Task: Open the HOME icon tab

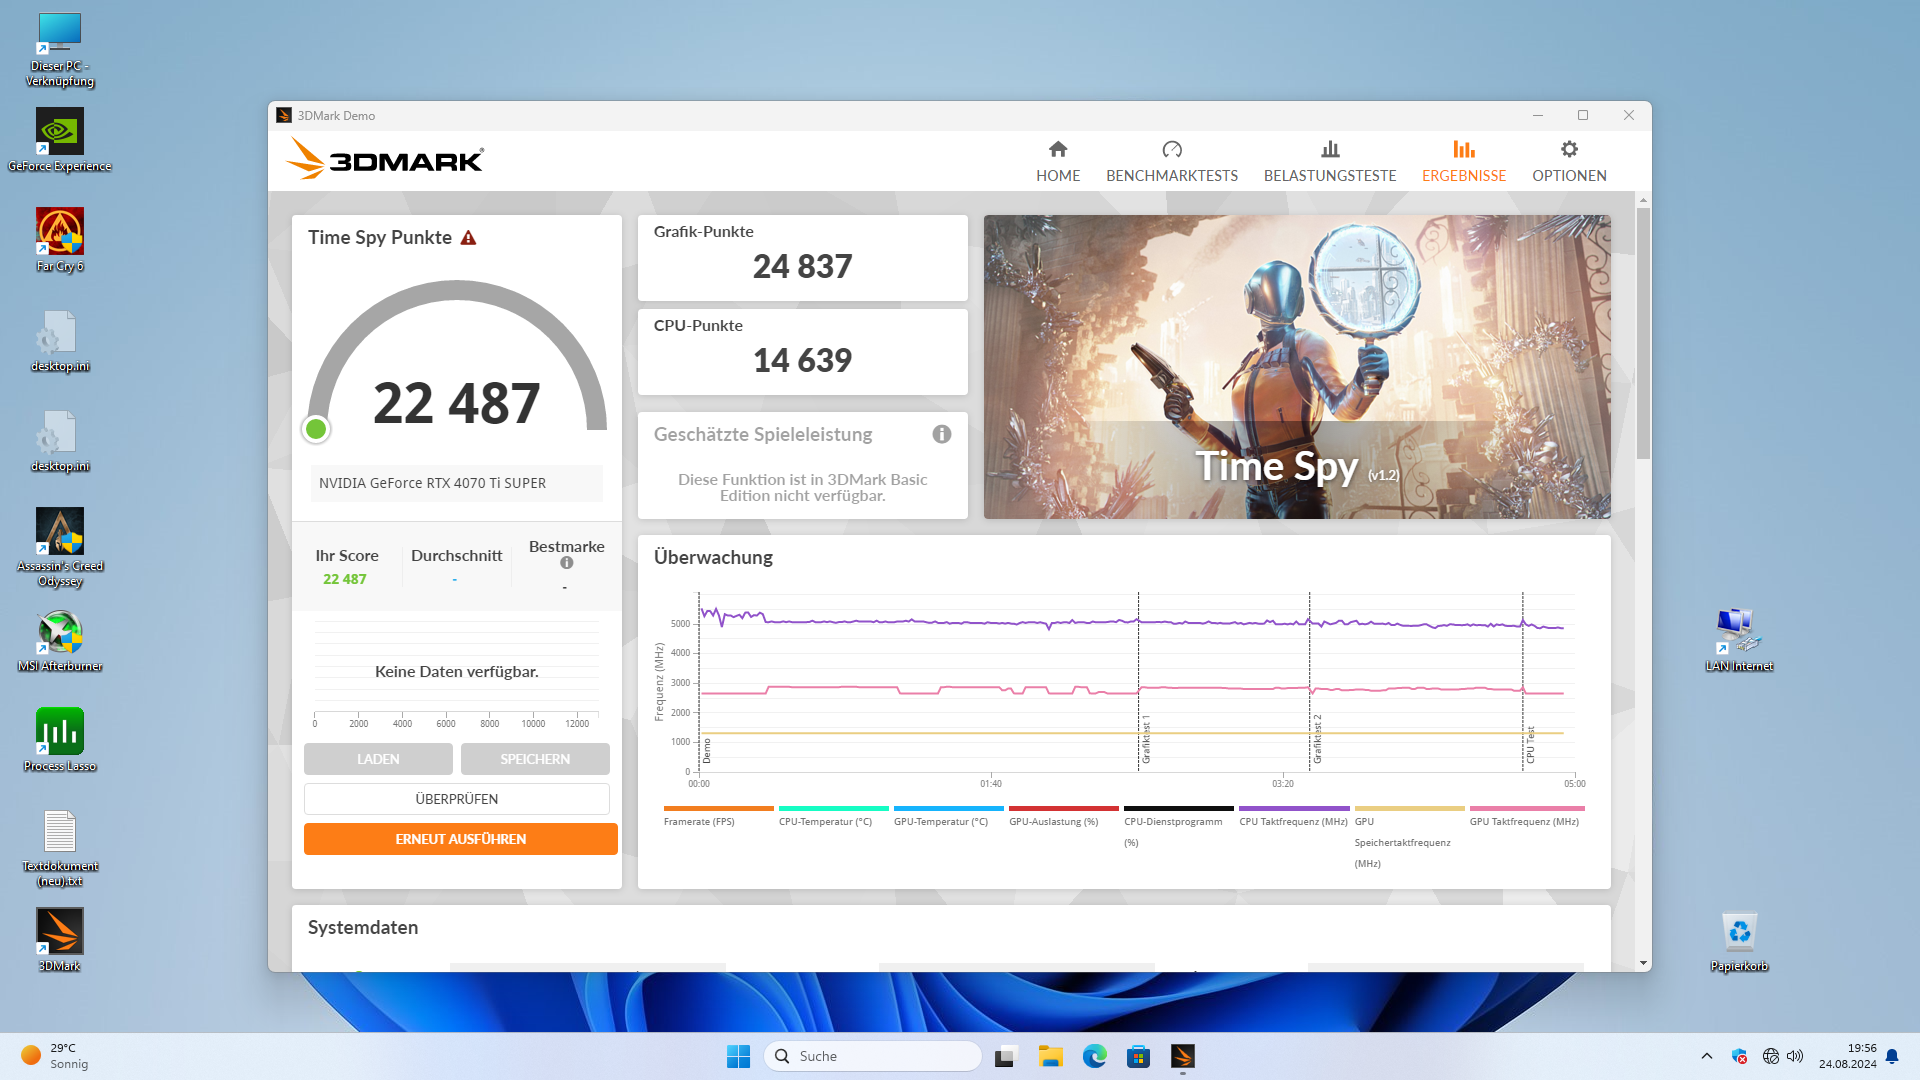Action: point(1057,150)
